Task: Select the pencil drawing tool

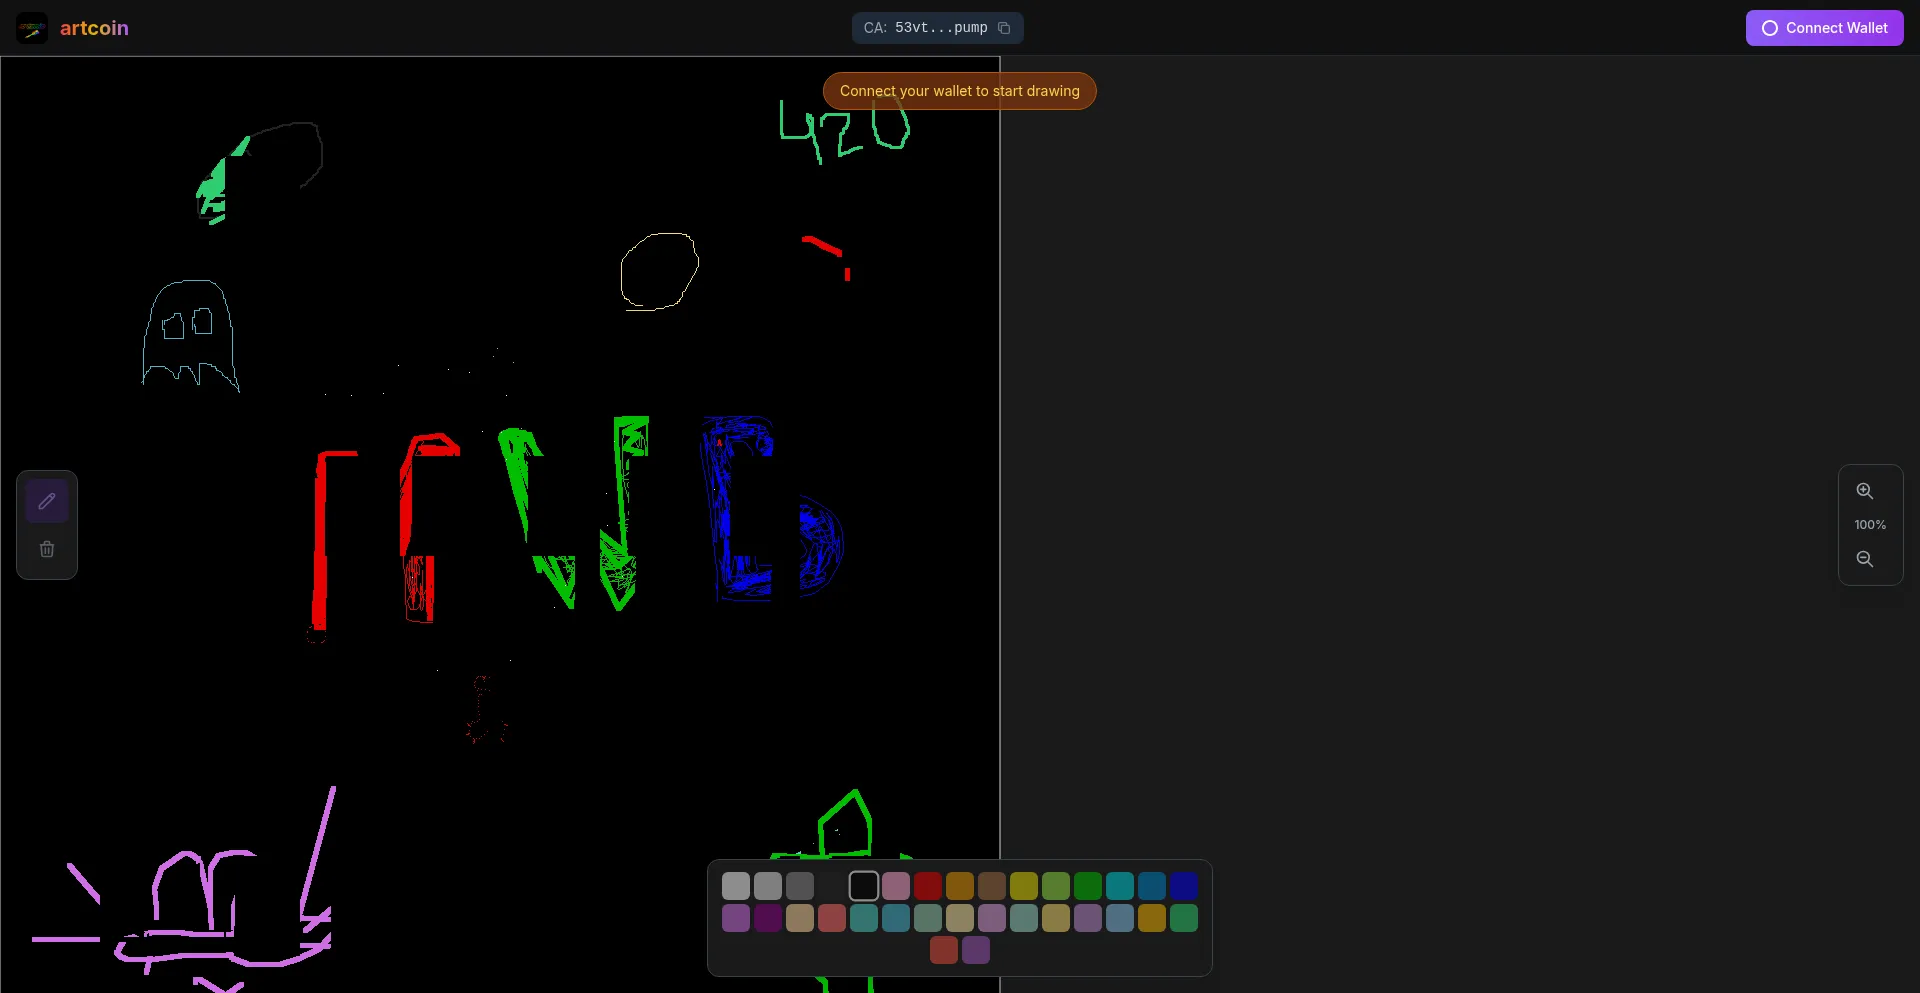Action: [47, 501]
